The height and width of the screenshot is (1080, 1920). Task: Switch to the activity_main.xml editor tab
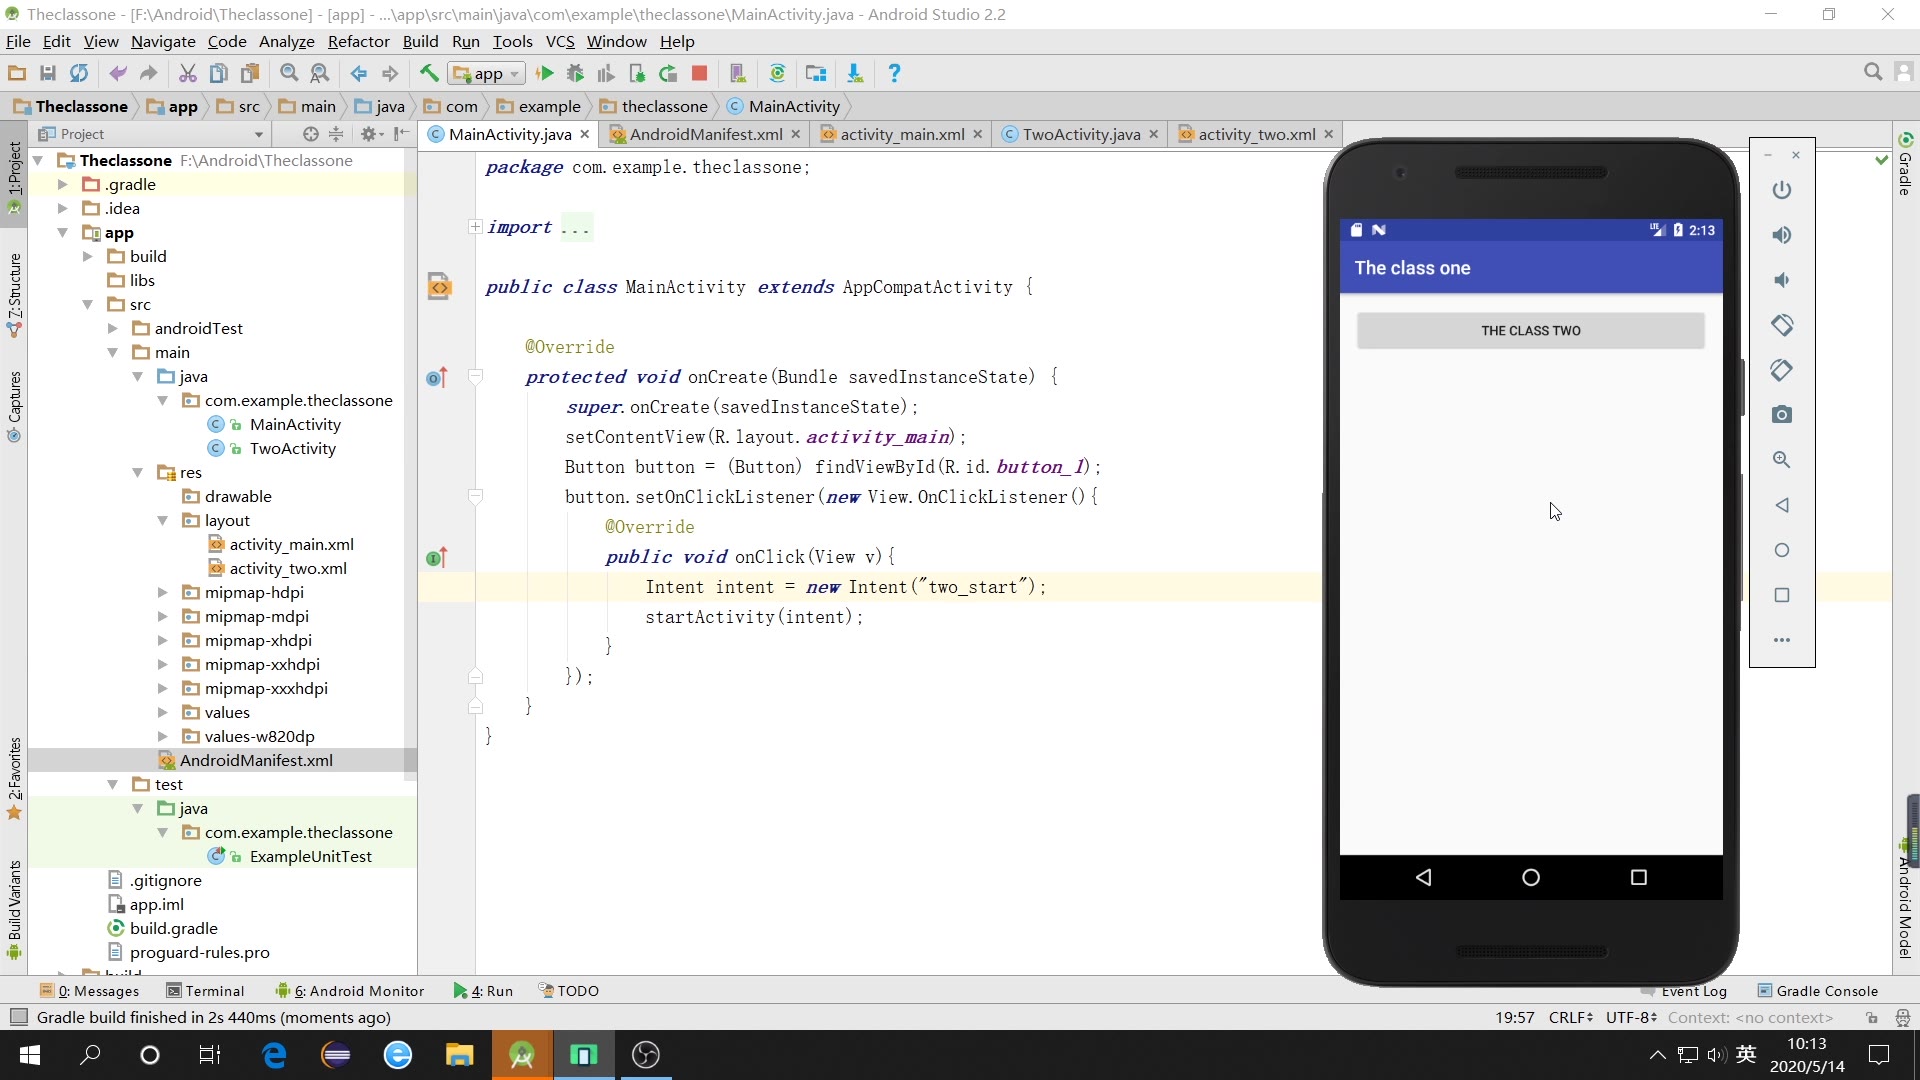[x=899, y=134]
